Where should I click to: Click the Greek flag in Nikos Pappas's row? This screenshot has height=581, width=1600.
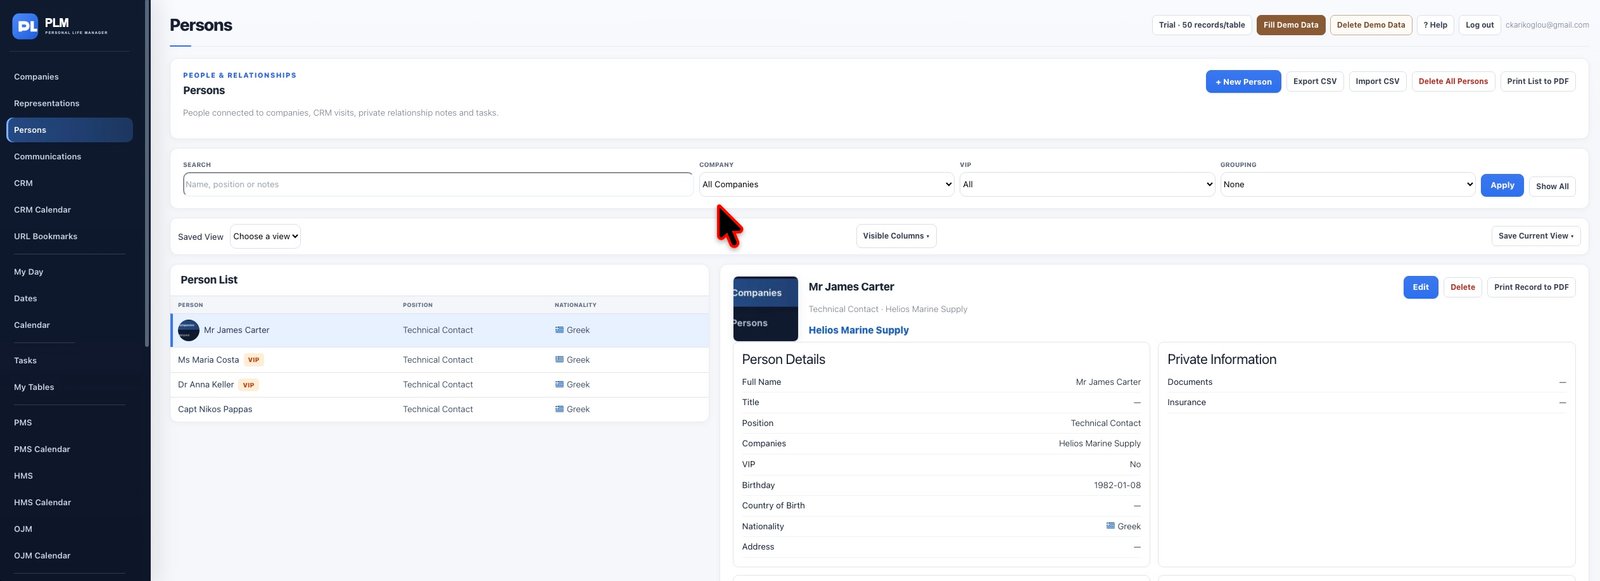[x=560, y=409]
